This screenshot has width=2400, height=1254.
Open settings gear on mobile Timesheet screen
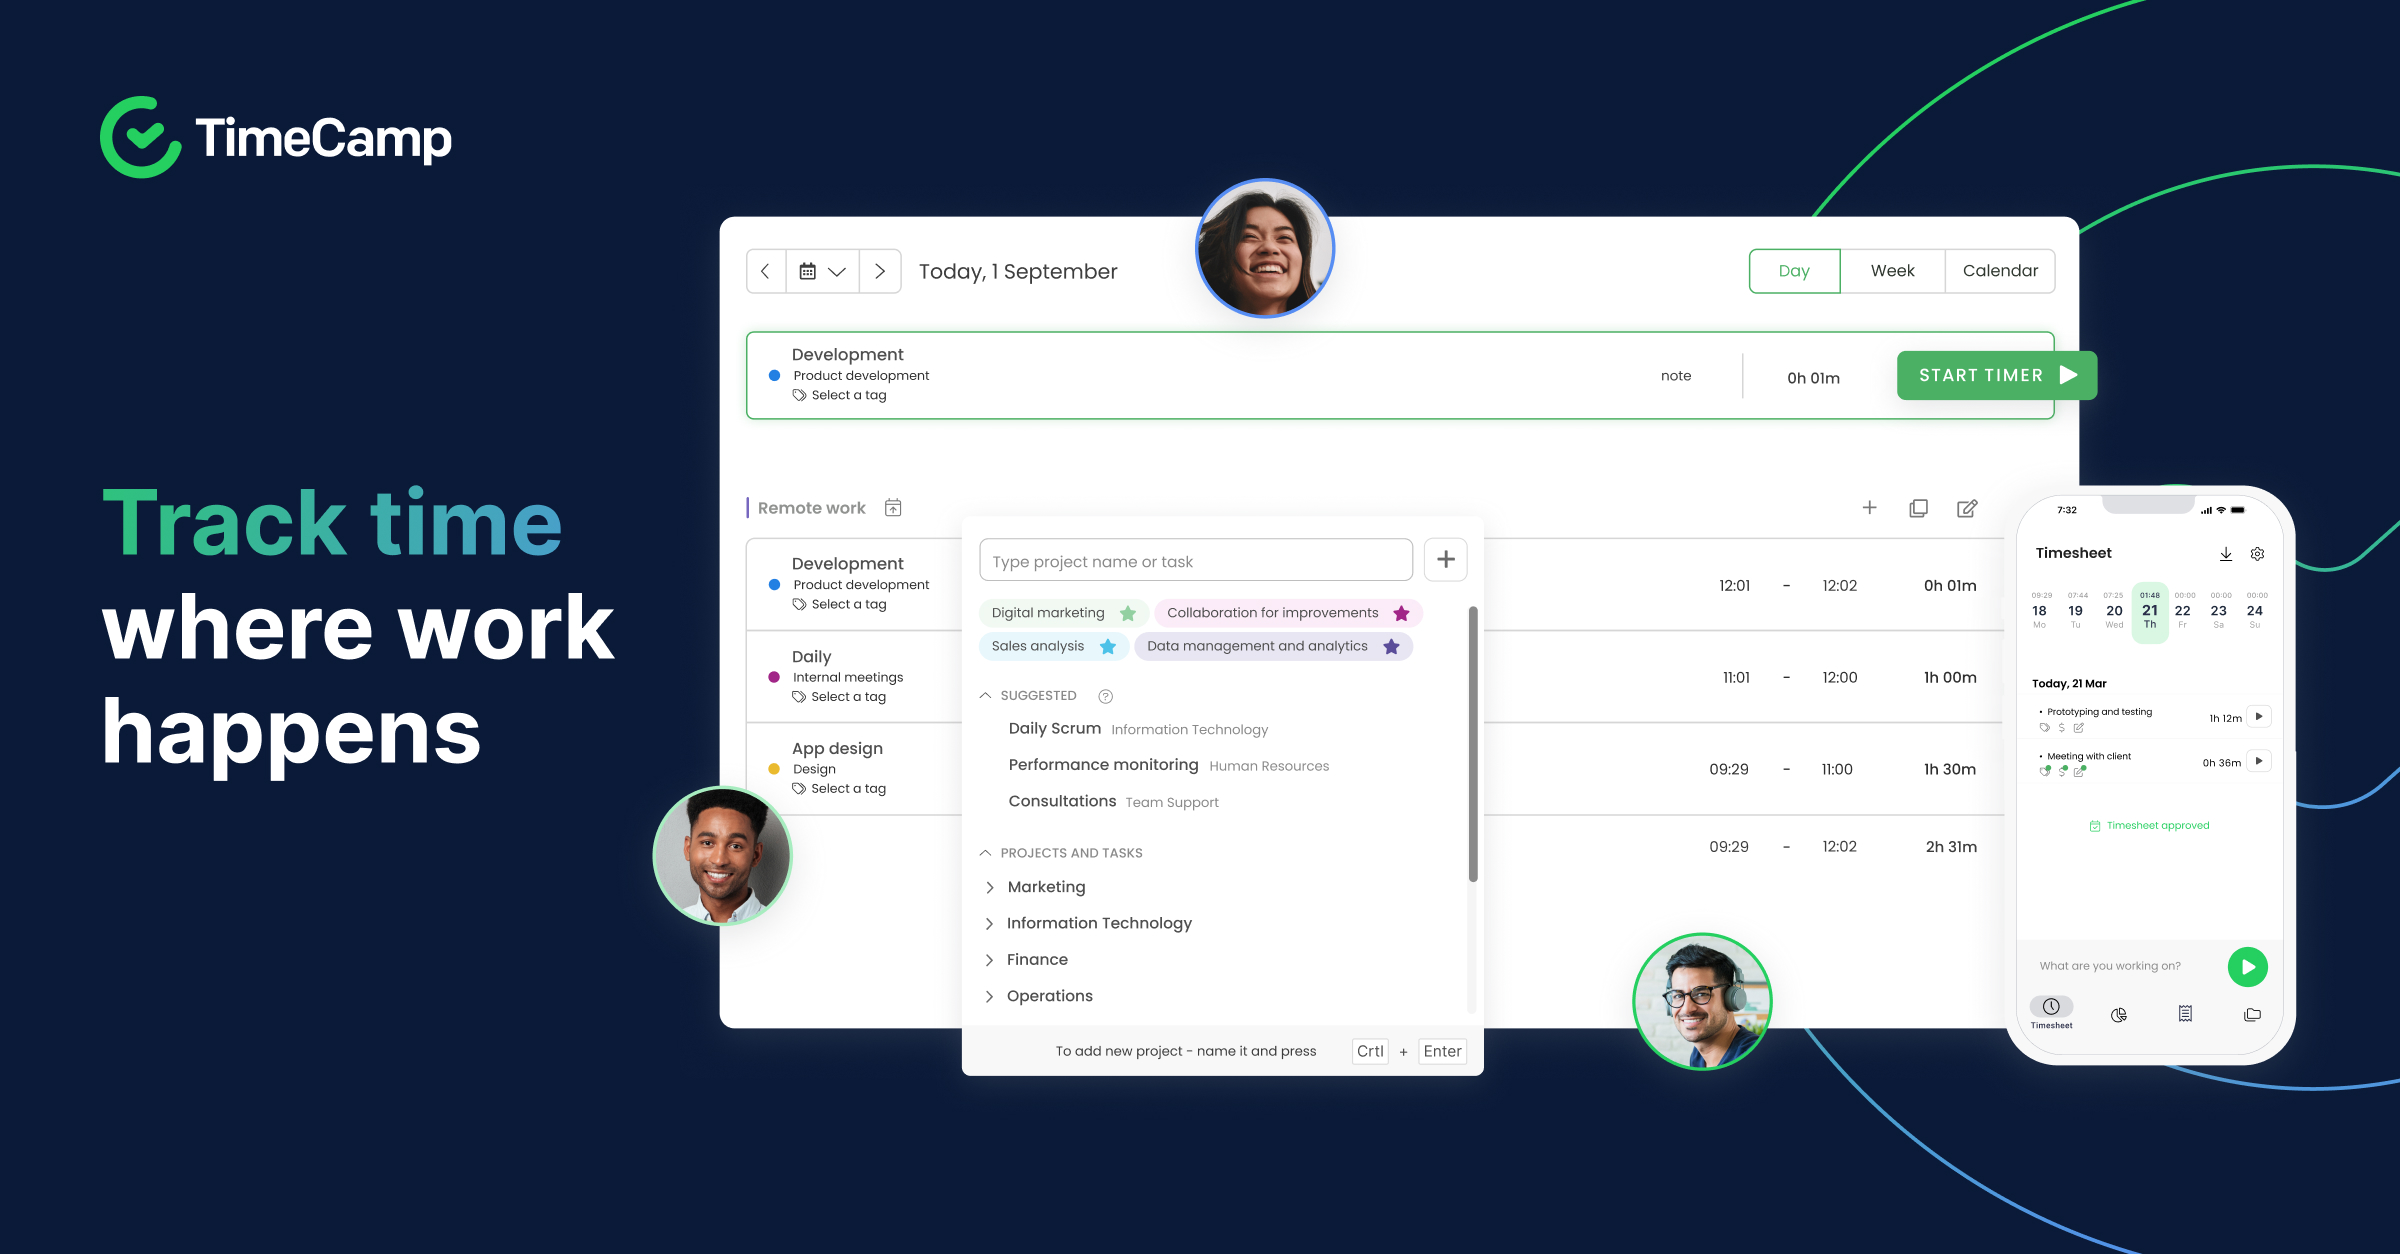click(x=2257, y=553)
